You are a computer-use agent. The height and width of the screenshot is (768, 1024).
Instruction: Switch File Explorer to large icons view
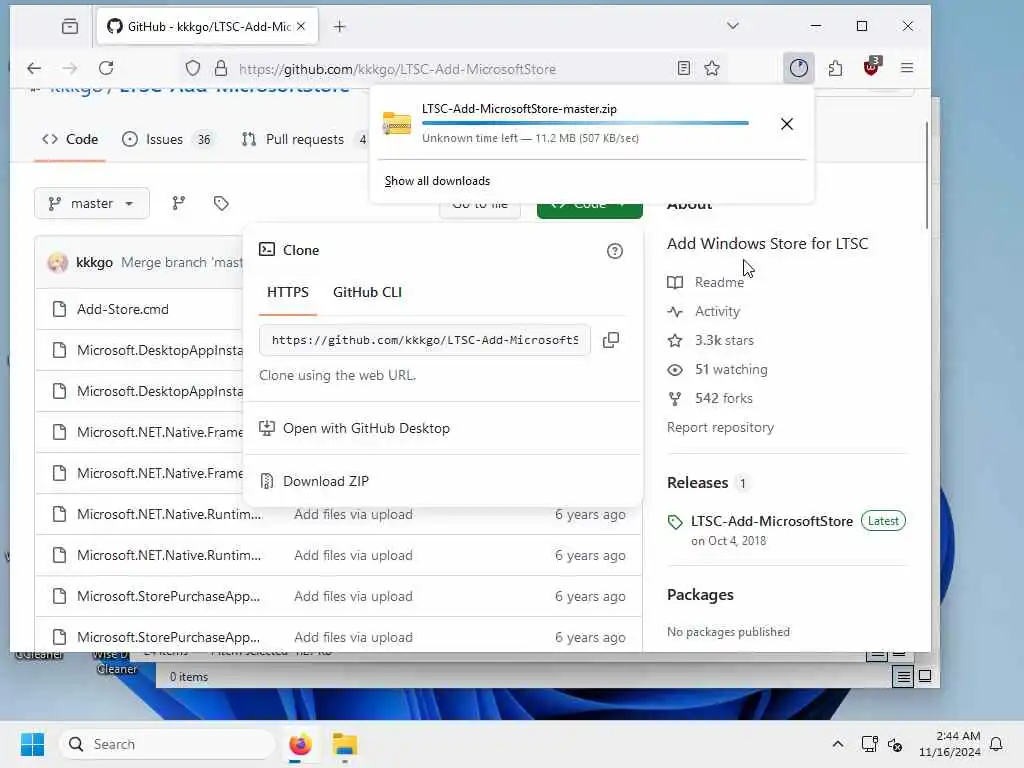coord(925,677)
